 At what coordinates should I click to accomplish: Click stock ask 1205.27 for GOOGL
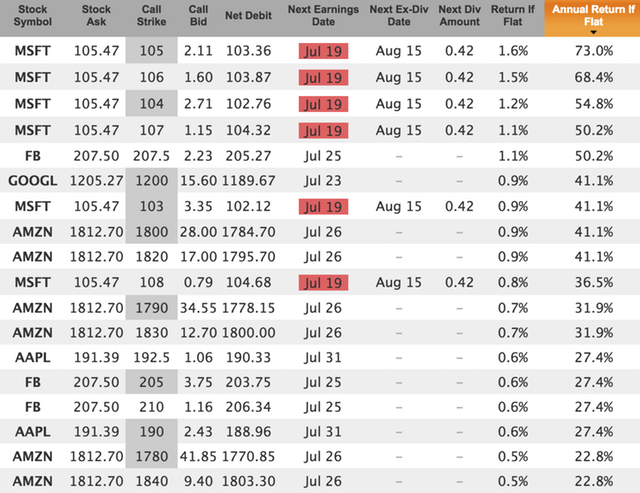96,181
